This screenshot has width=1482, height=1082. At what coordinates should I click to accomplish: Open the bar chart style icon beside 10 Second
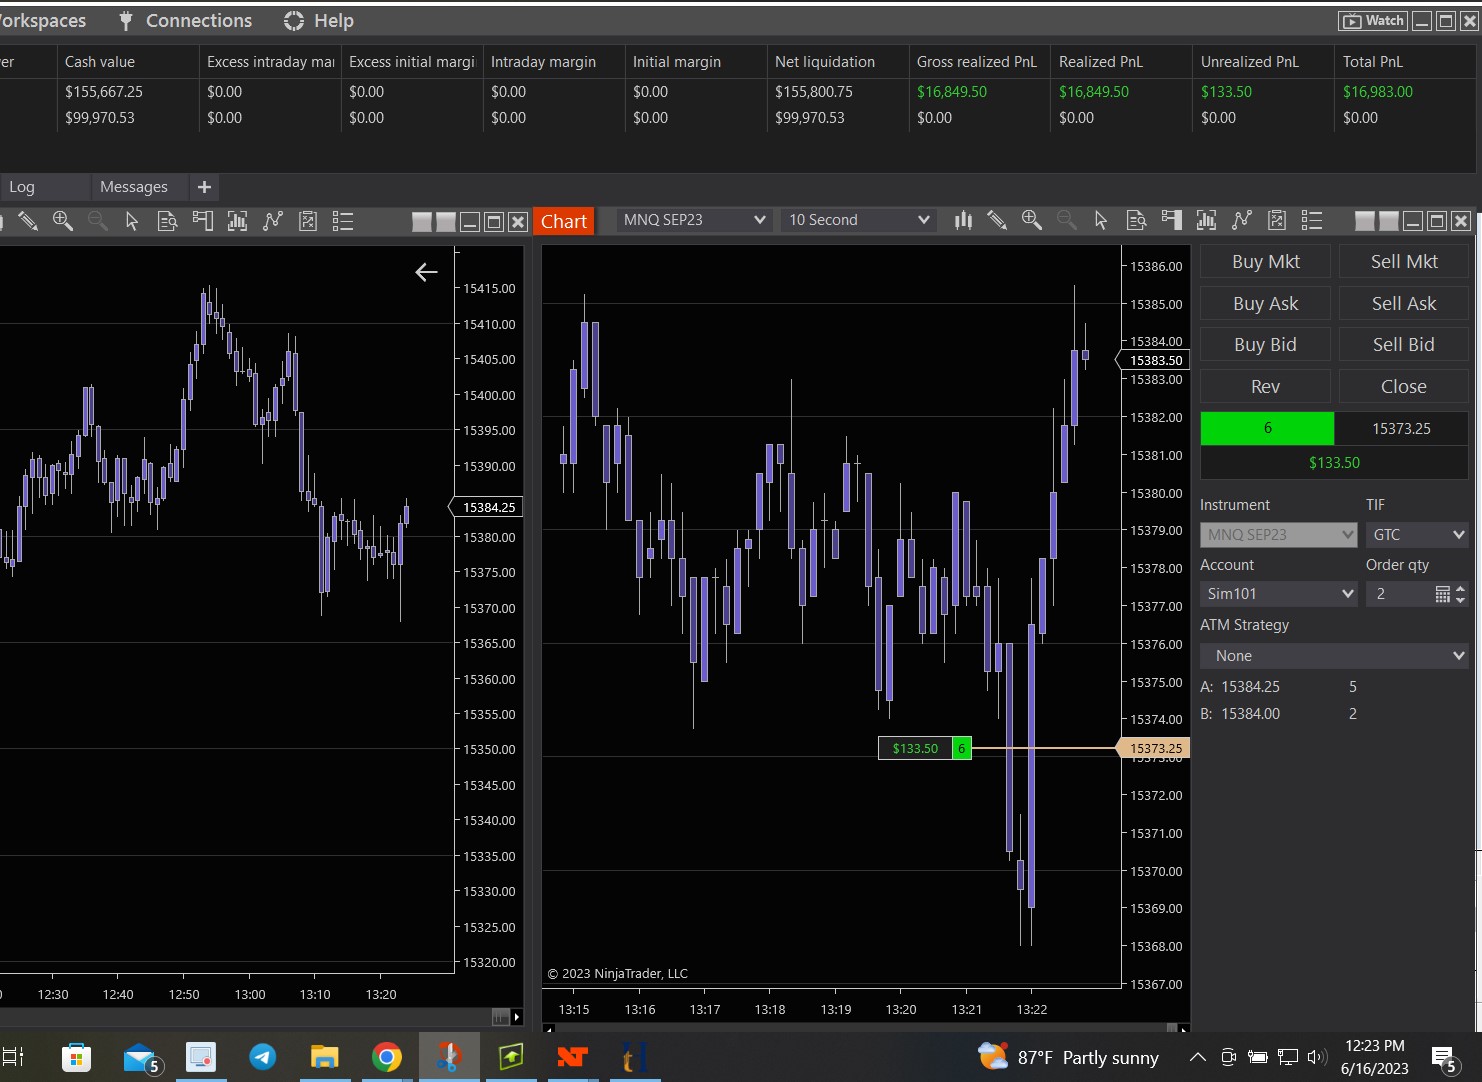tap(963, 220)
